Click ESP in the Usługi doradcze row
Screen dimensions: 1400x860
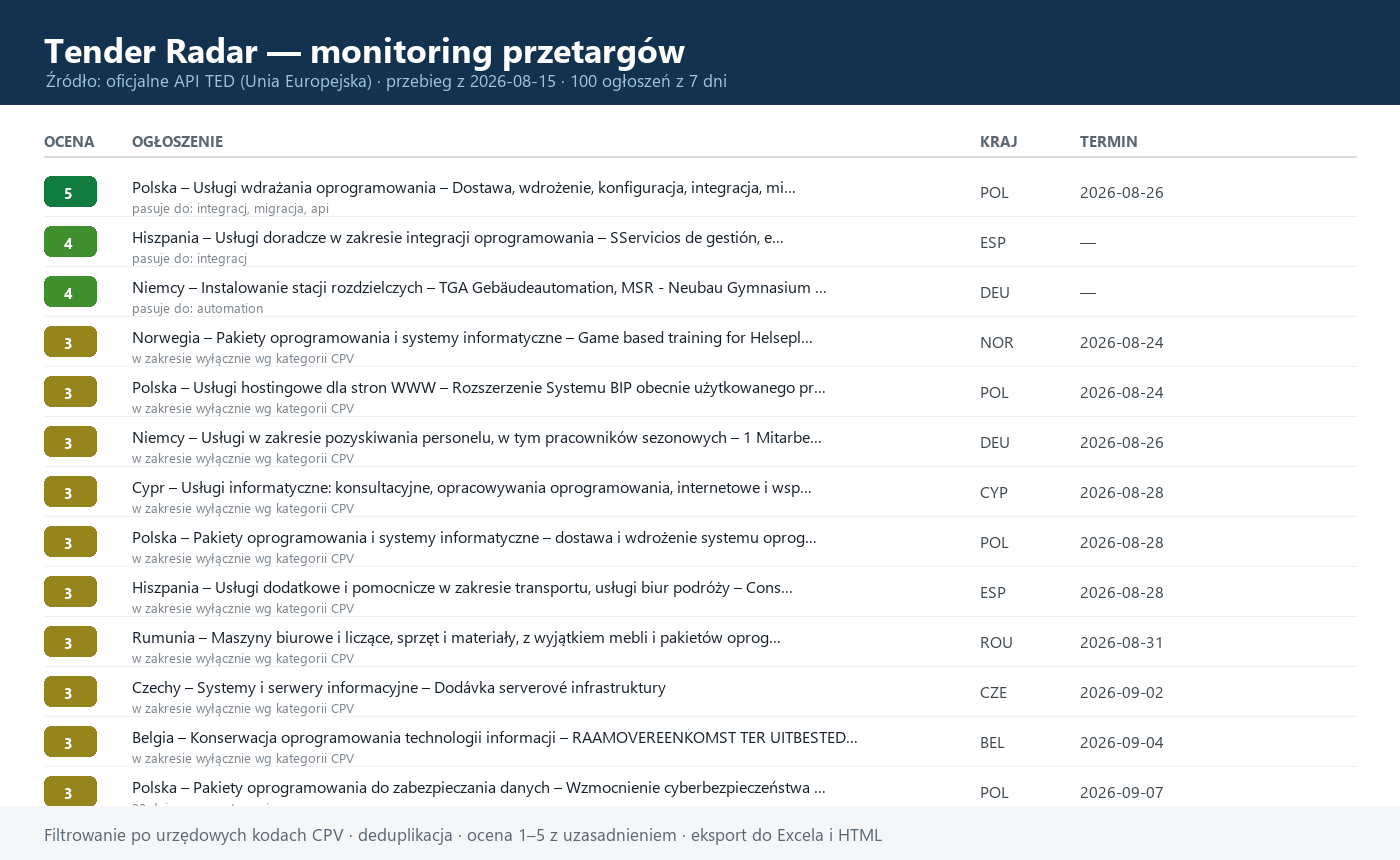coord(993,243)
